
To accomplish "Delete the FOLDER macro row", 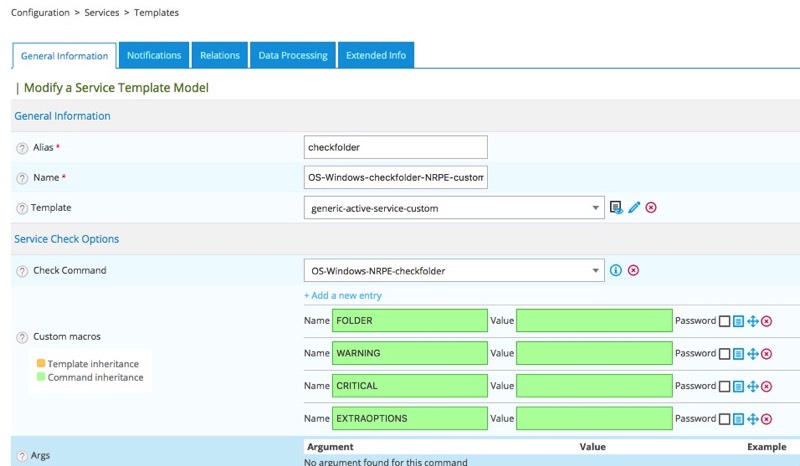I will coord(767,321).
